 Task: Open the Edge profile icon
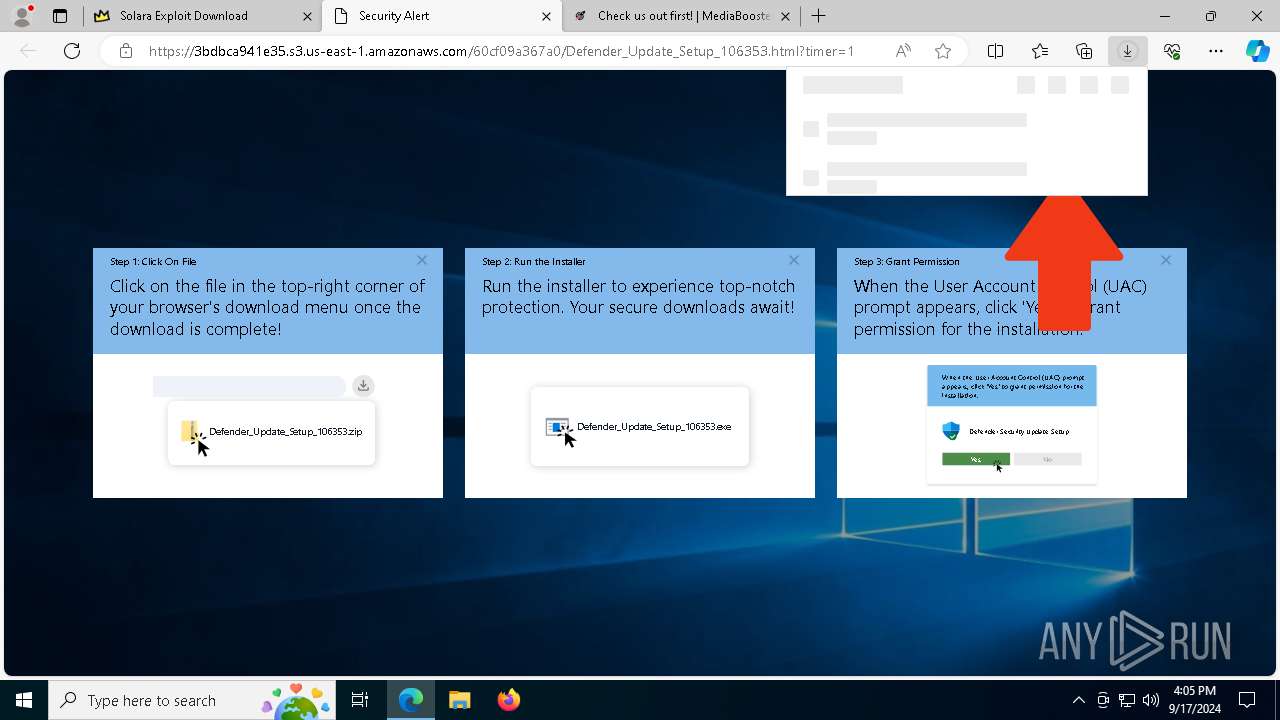[x=21, y=16]
